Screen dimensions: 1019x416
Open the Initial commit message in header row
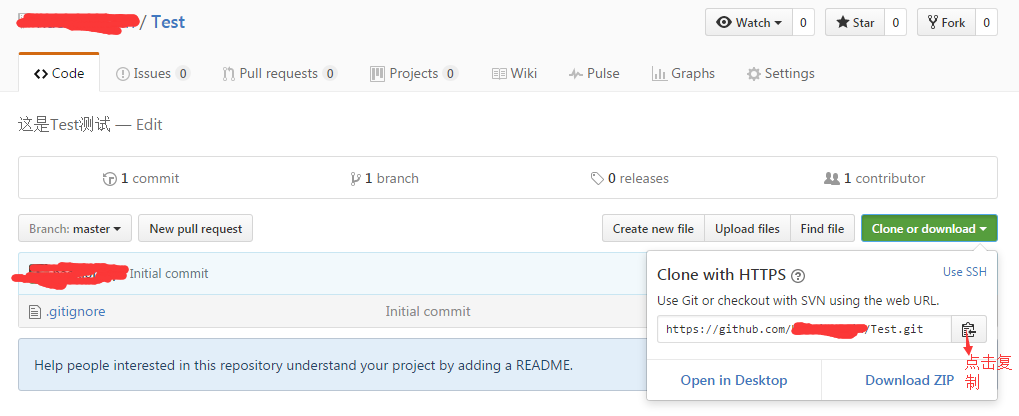click(x=169, y=274)
